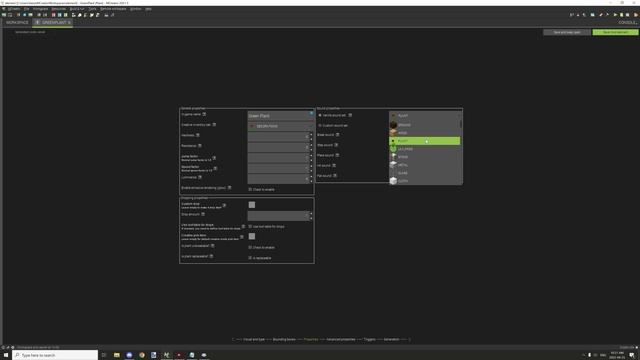Open Chrome from the Windows taskbar
The height and width of the screenshot is (360, 640).
pyautogui.click(x=142, y=355)
